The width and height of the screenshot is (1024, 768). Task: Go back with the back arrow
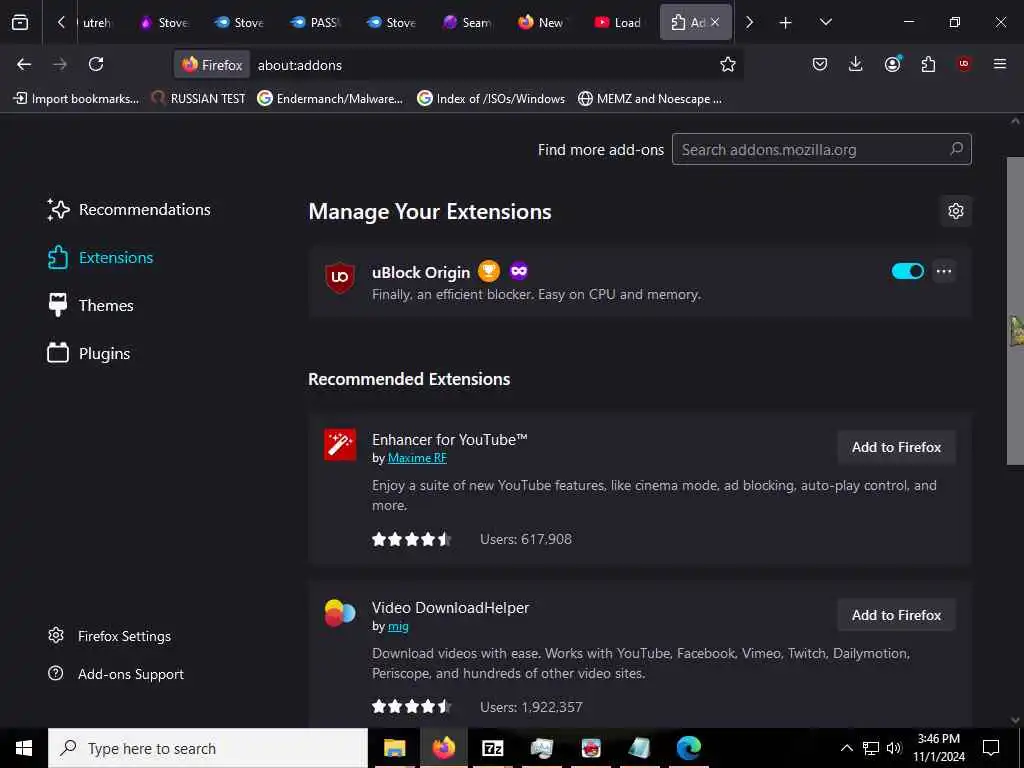pos(24,64)
